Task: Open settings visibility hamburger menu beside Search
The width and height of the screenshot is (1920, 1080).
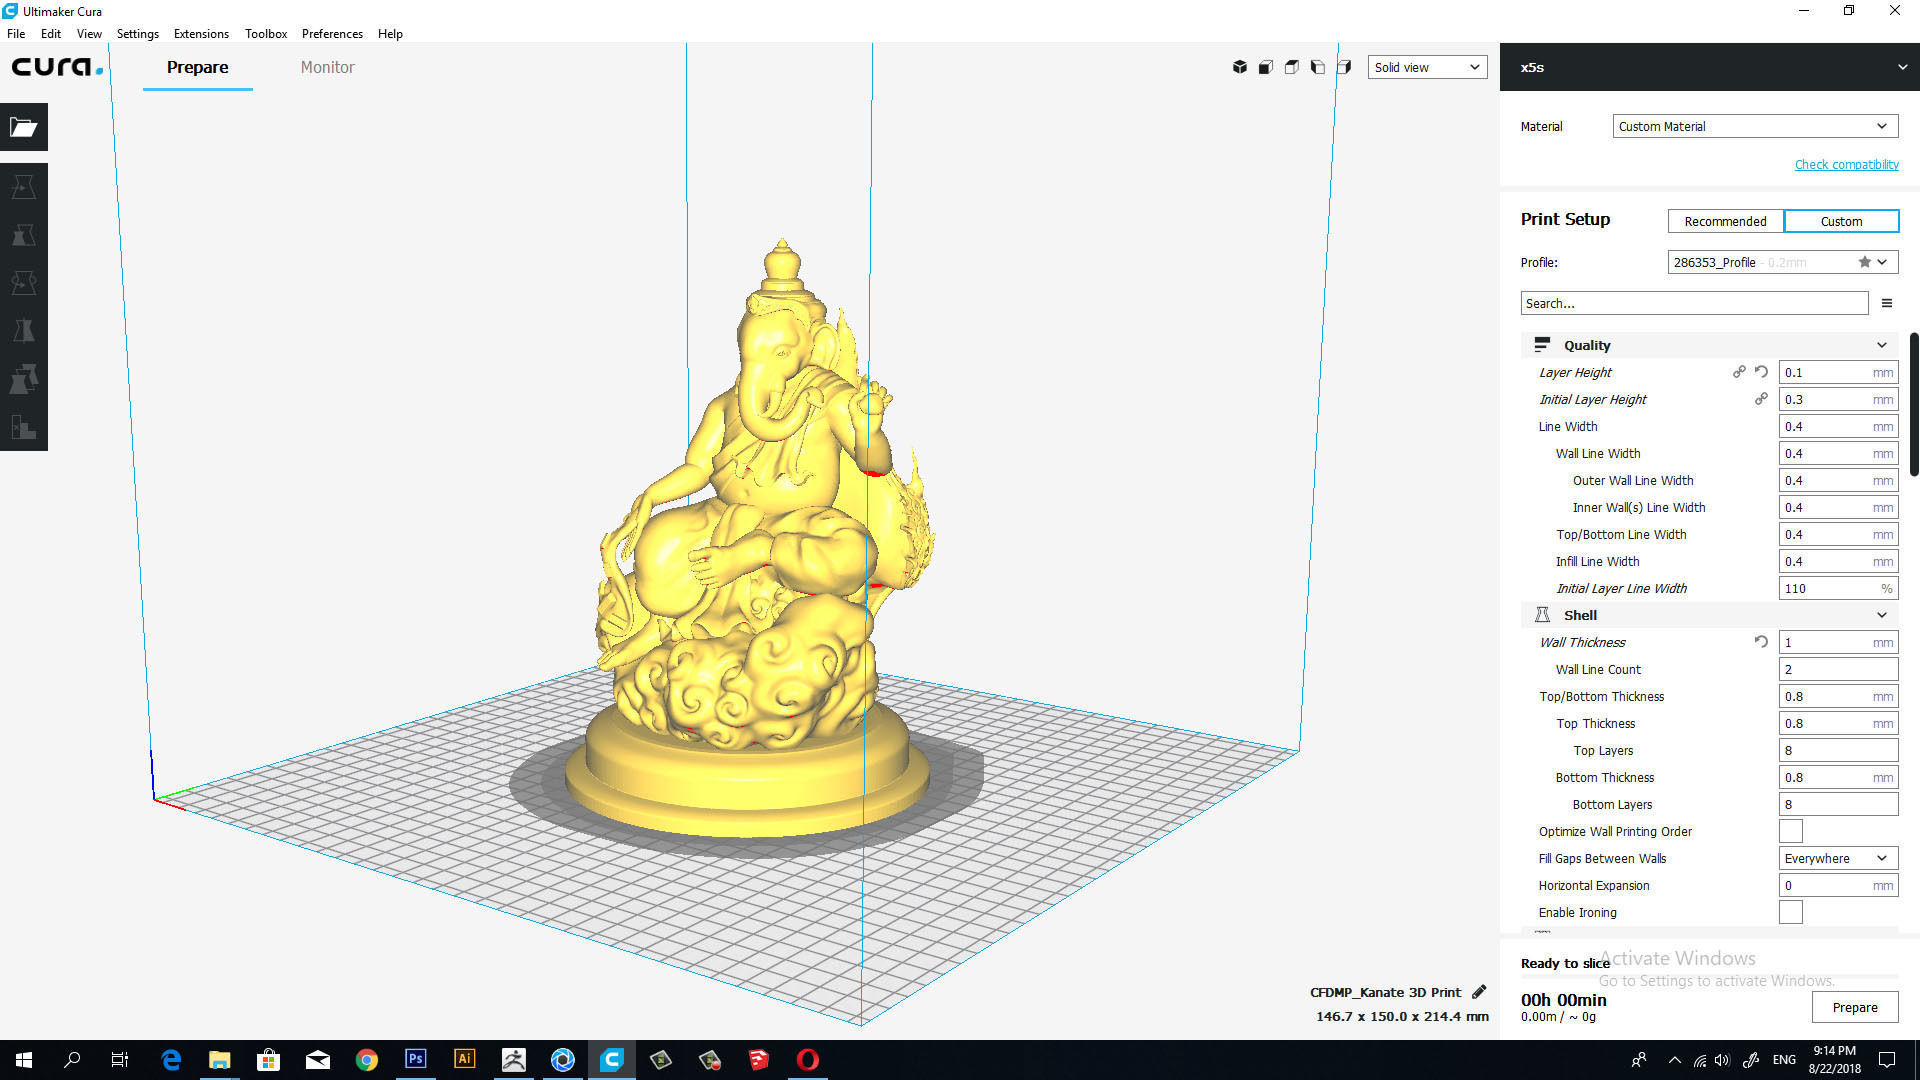Action: click(x=1887, y=303)
